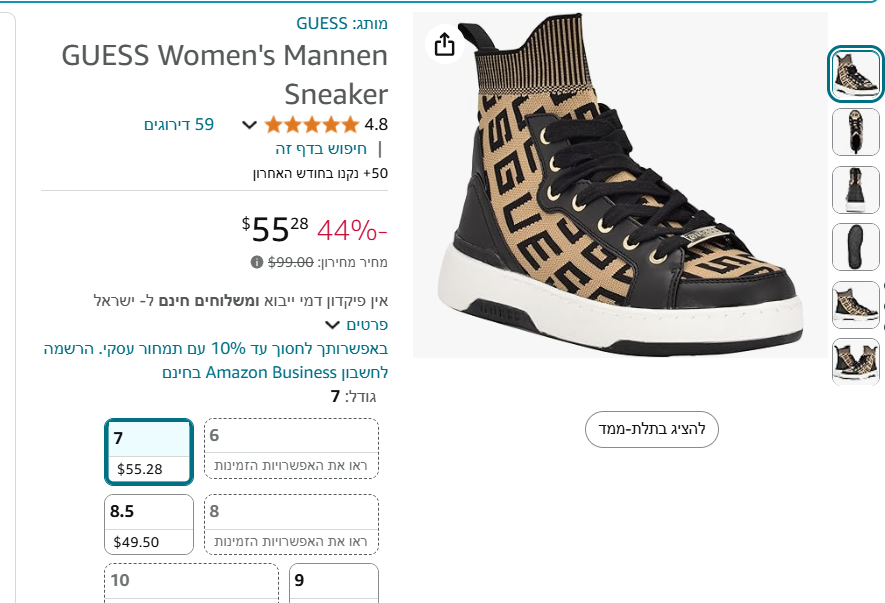
Task: Choose size 7 option at $55.28
Action: click(149, 452)
